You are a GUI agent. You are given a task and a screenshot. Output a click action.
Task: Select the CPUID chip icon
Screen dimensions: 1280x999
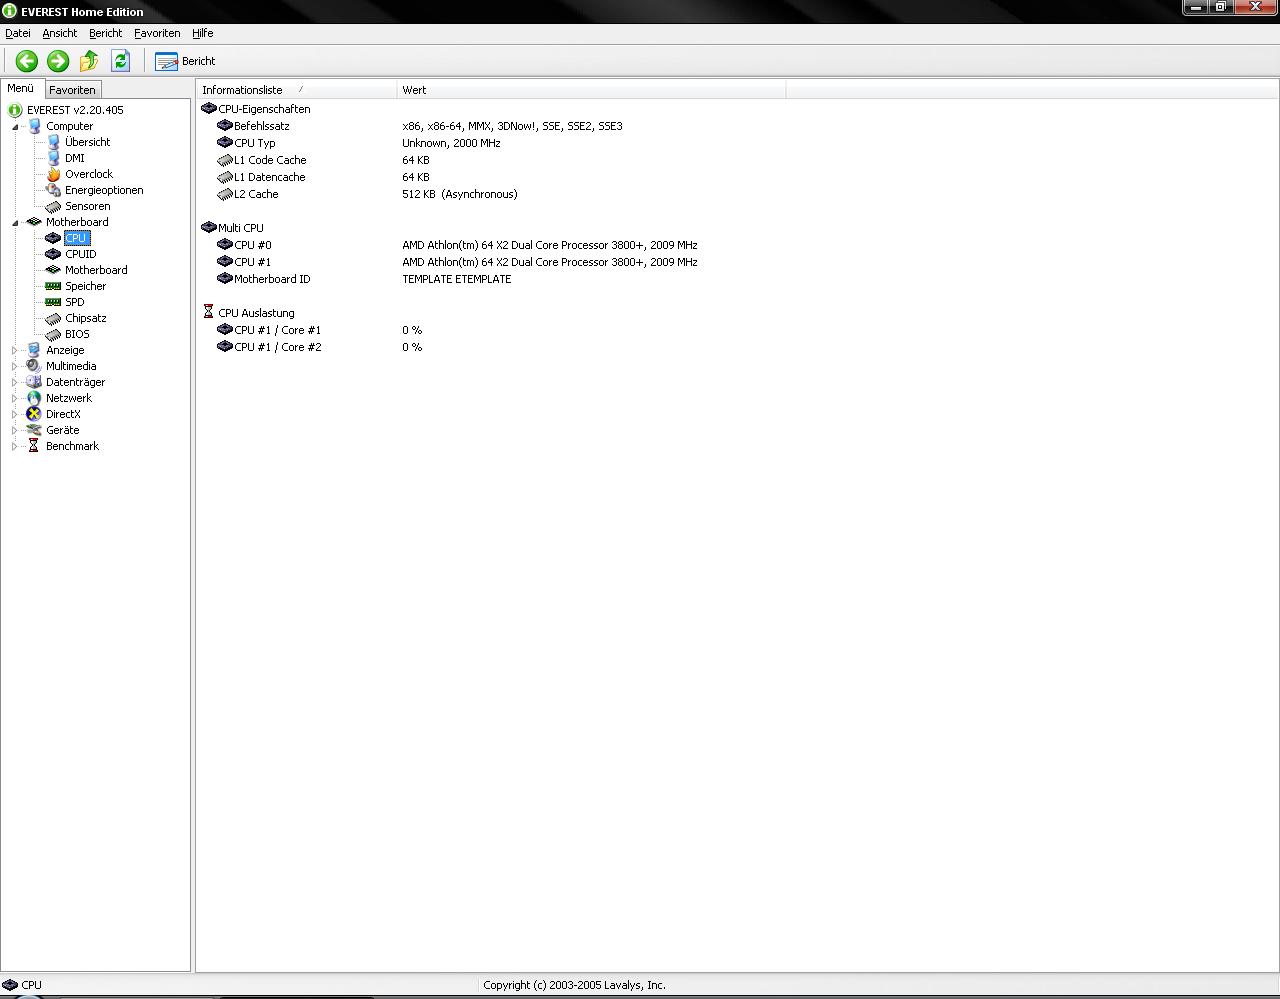point(53,254)
